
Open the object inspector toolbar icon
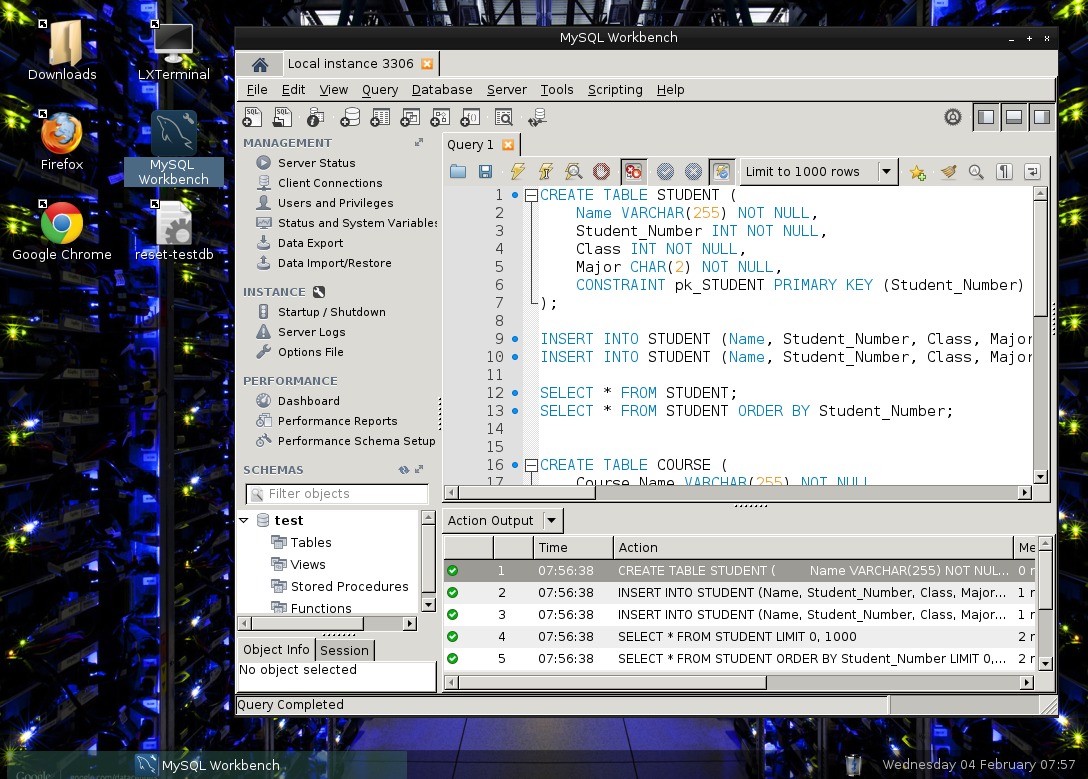(316, 117)
